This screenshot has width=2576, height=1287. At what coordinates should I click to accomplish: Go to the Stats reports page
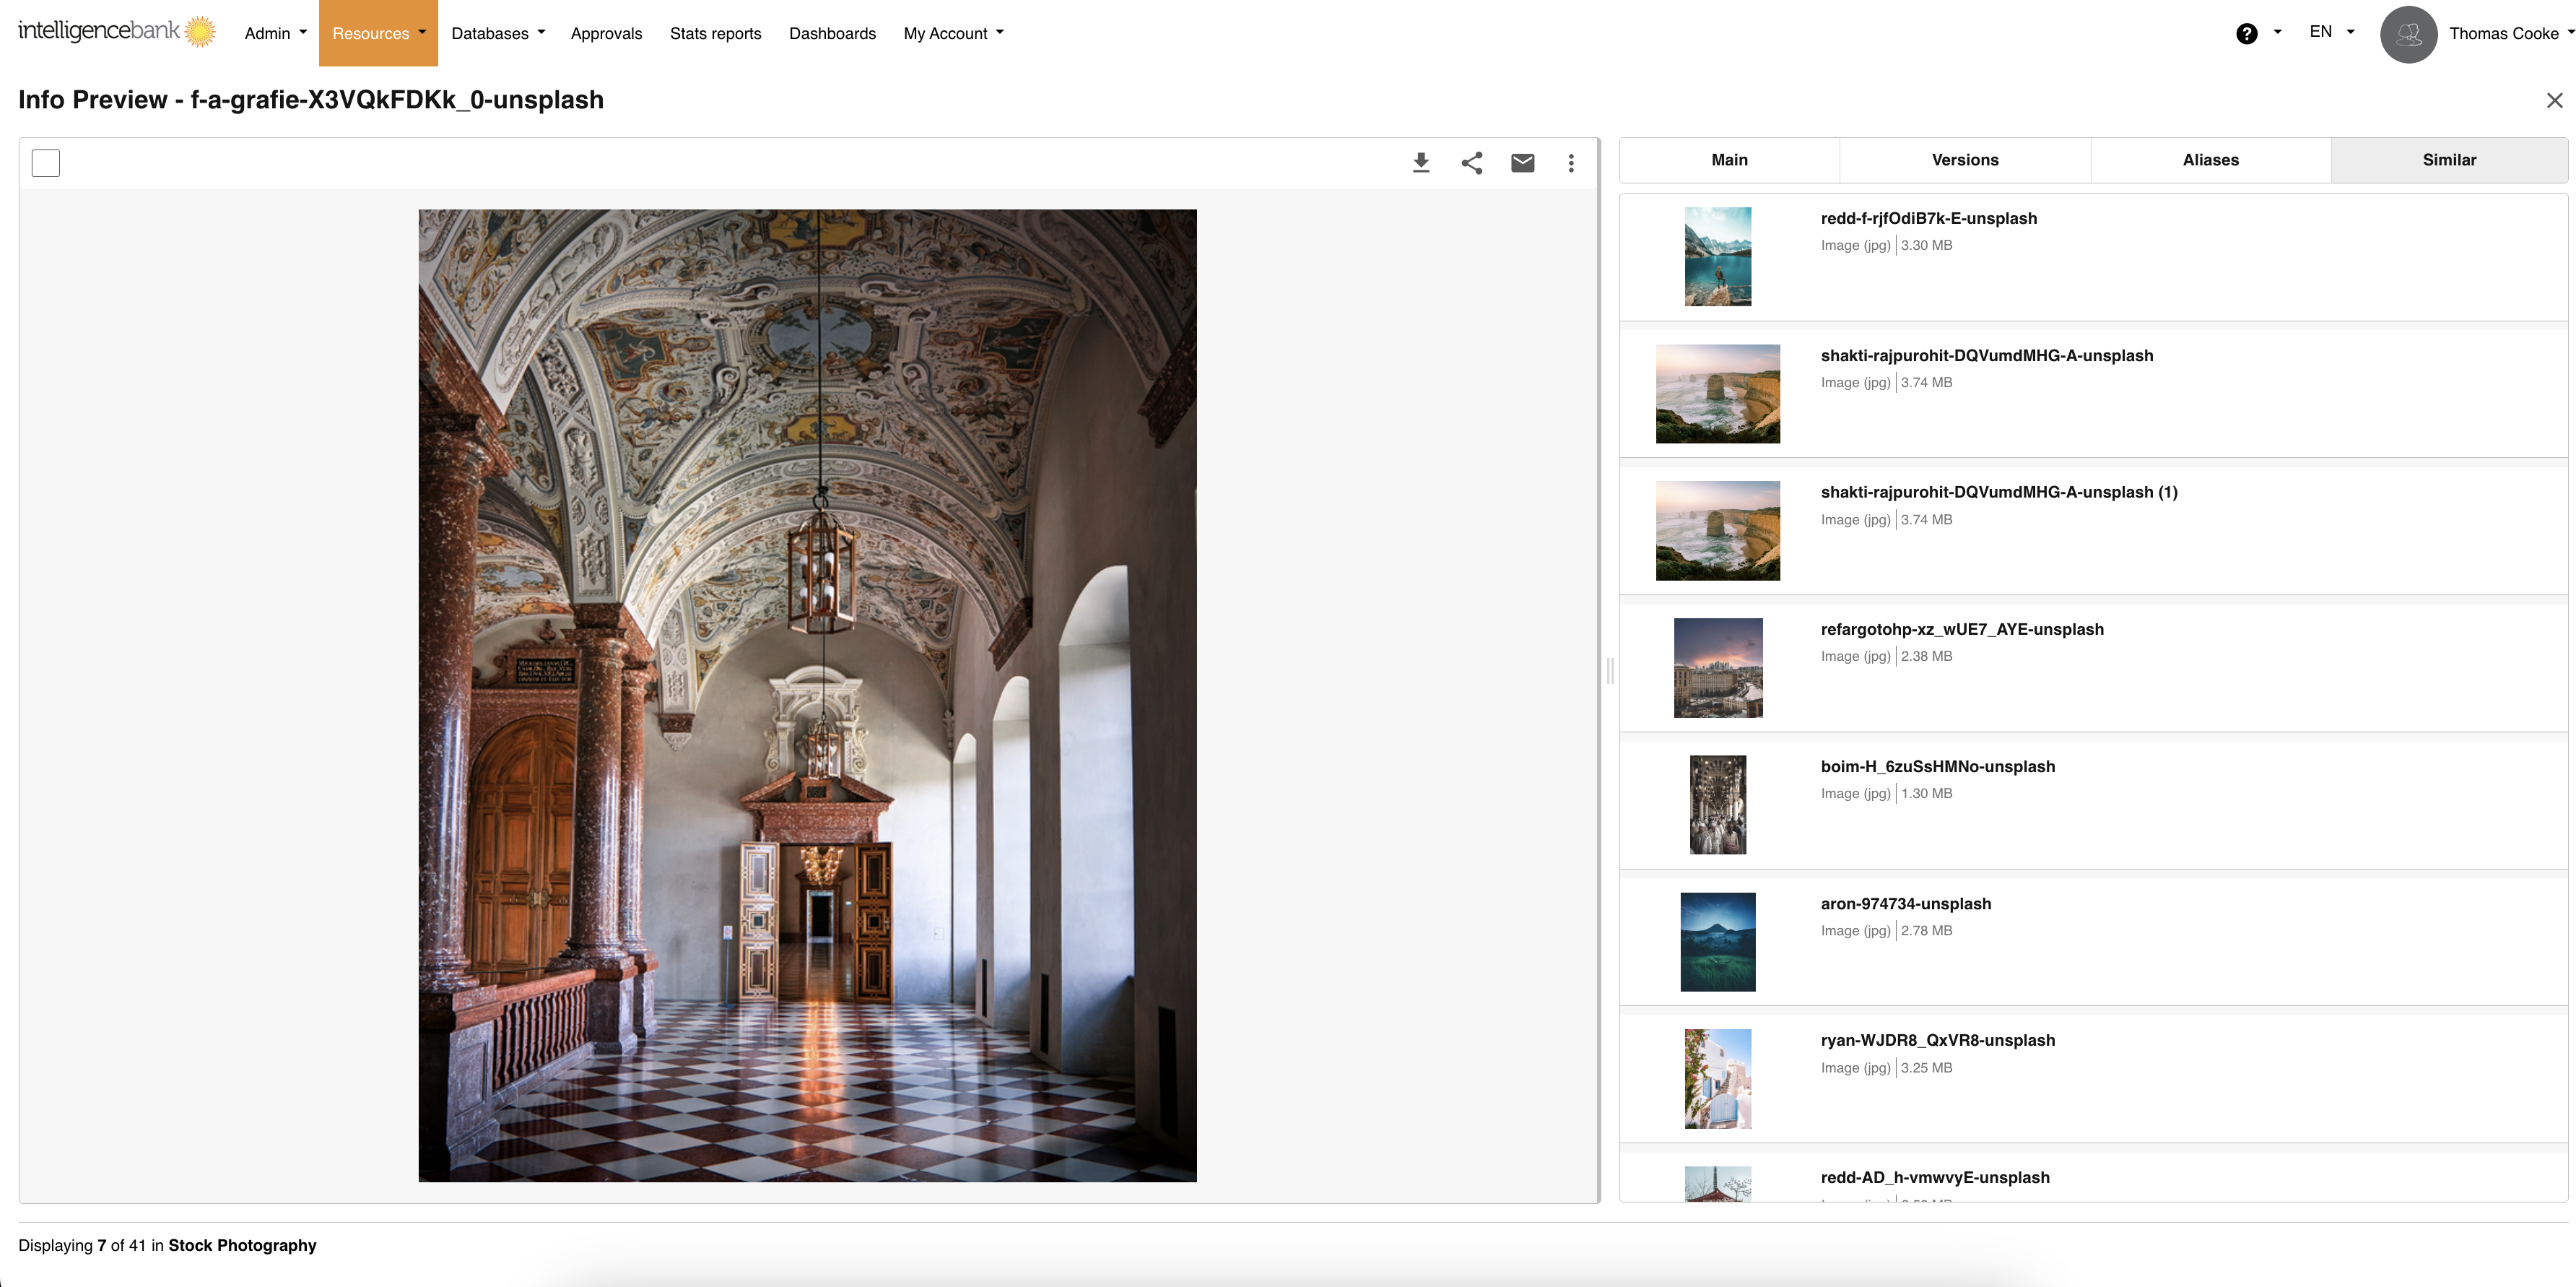click(x=715, y=33)
